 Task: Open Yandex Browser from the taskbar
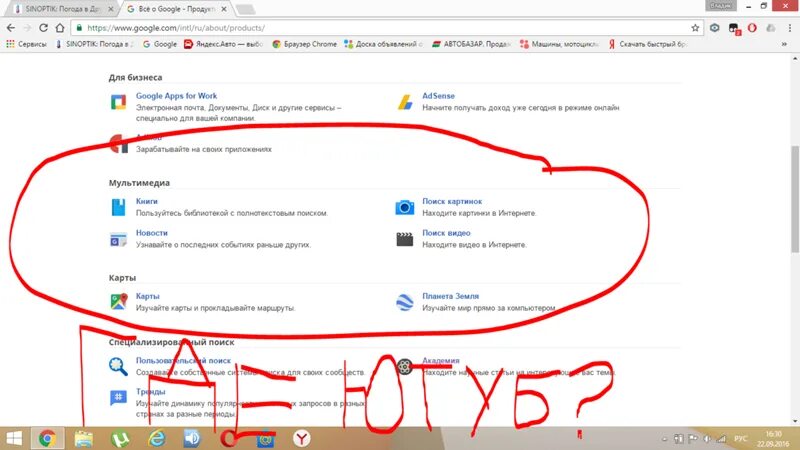tap(302, 439)
